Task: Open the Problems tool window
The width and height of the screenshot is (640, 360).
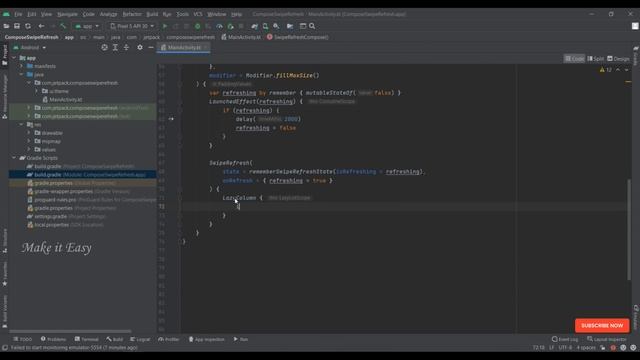Action: (53, 340)
